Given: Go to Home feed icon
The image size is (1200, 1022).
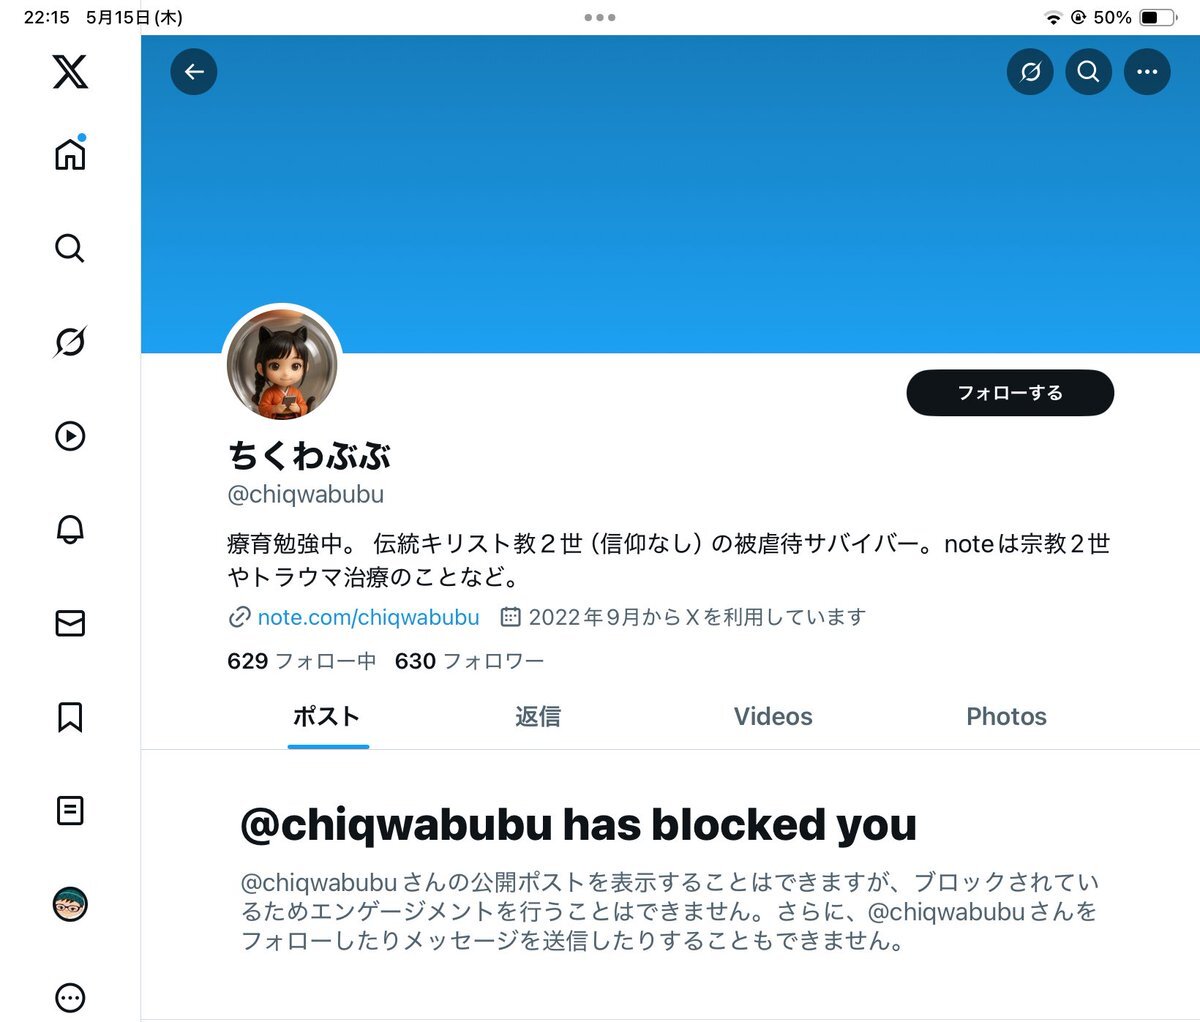Looking at the screenshot, I should click(70, 153).
